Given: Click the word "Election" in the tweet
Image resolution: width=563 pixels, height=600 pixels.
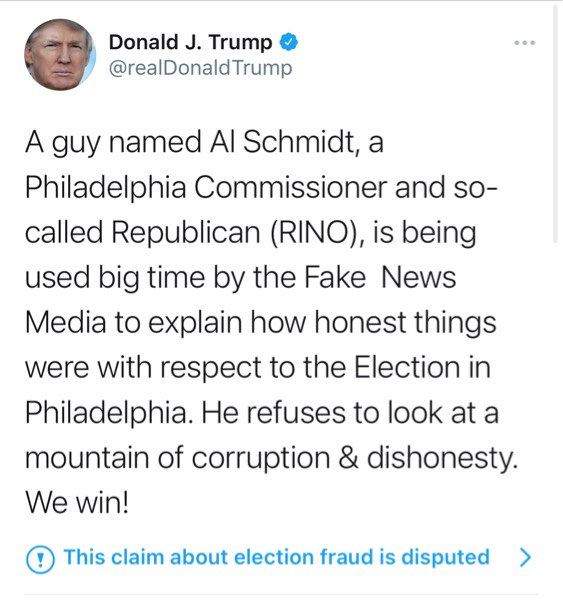Looking at the screenshot, I should tap(406, 367).
